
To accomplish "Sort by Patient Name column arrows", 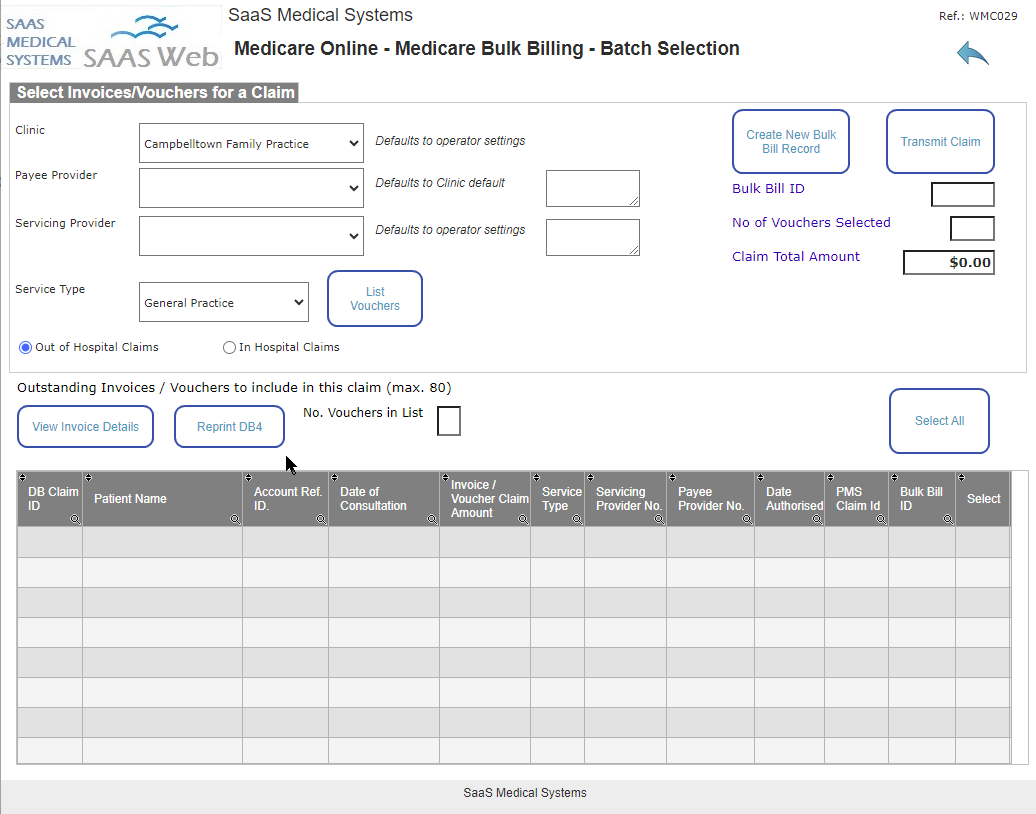I will pyautogui.click(x=89, y=477).
